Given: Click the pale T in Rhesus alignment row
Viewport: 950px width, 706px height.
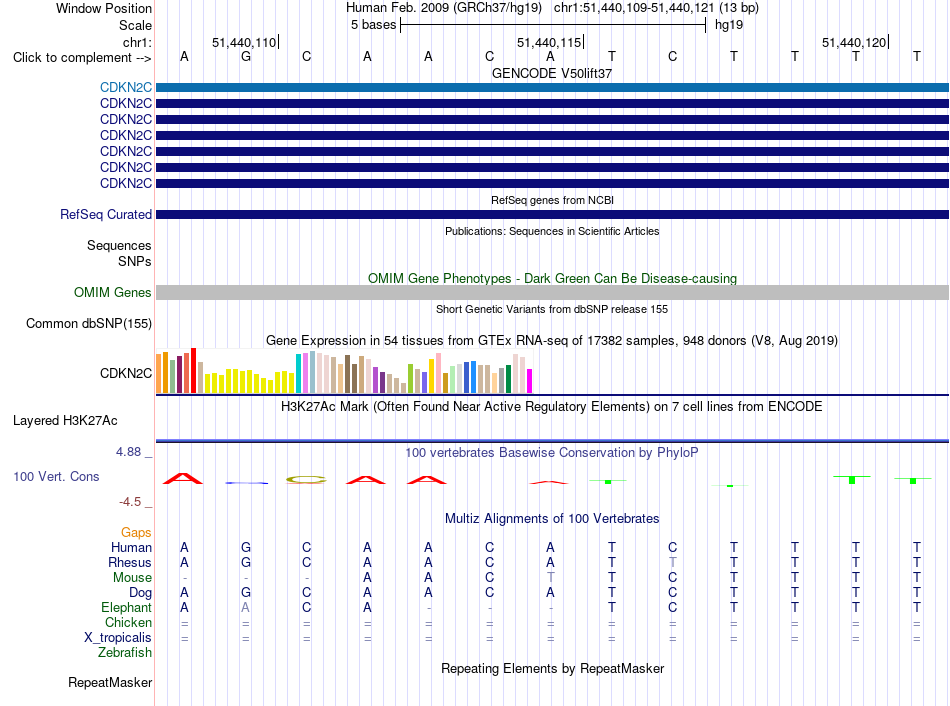Looking at the screenshot, I should click(673, 563).
